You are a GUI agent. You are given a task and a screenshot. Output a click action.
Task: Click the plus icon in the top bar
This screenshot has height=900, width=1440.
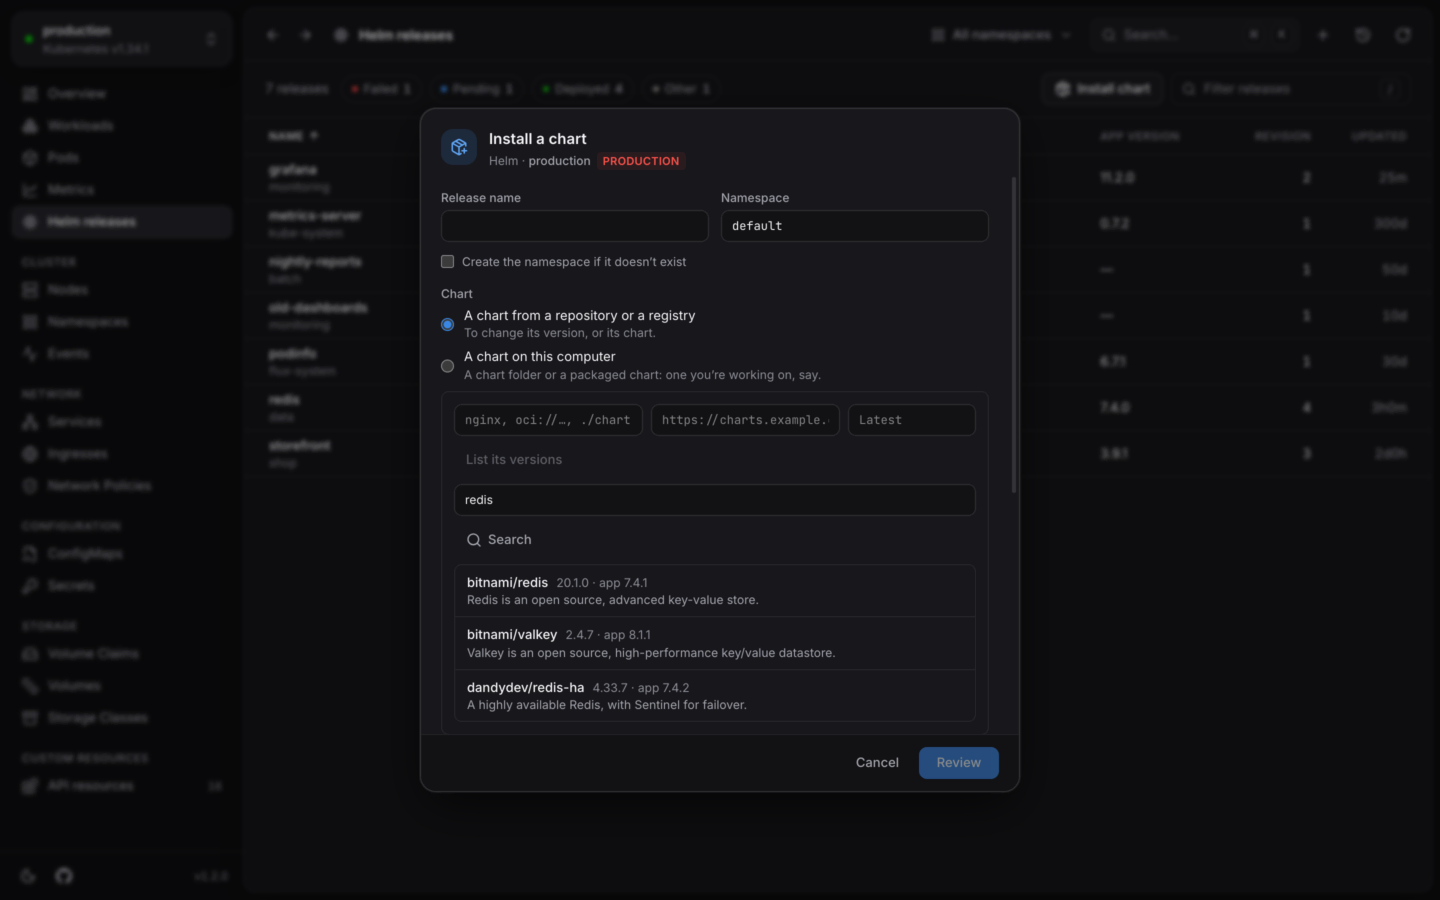point(1323,35)
